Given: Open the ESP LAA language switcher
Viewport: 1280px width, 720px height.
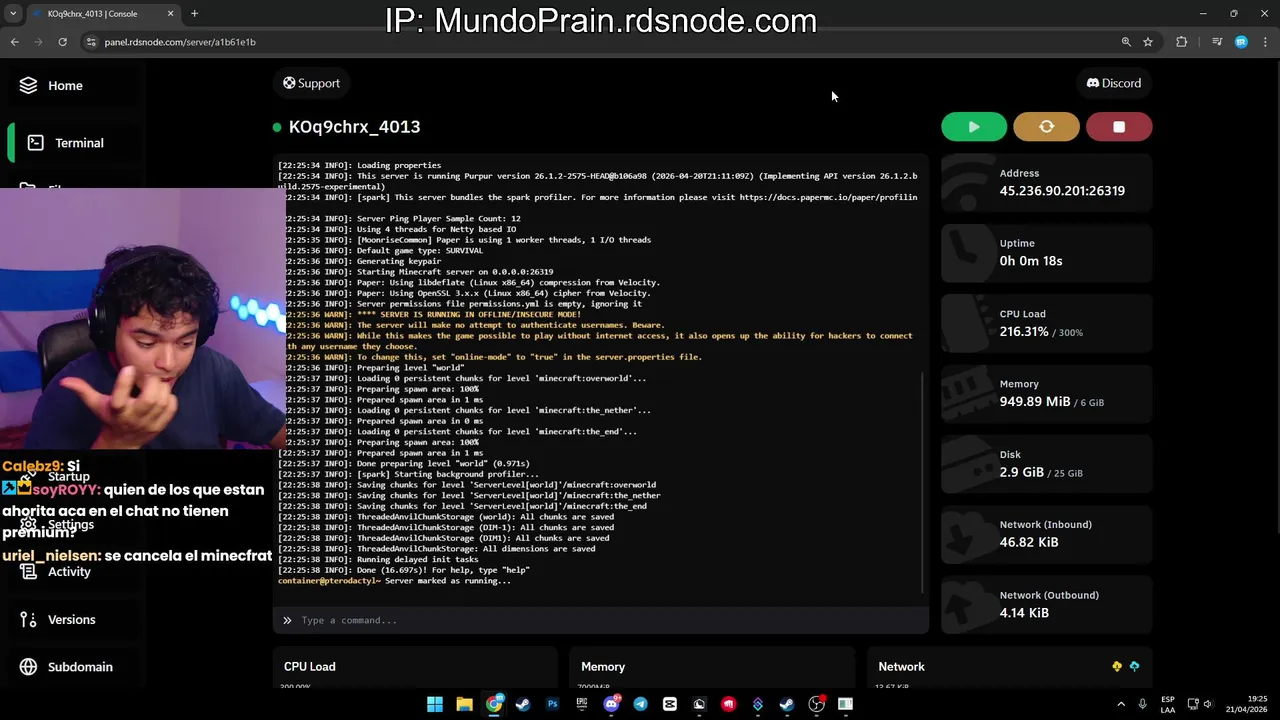Looking at the screenshot, I should pos(1168,704).
